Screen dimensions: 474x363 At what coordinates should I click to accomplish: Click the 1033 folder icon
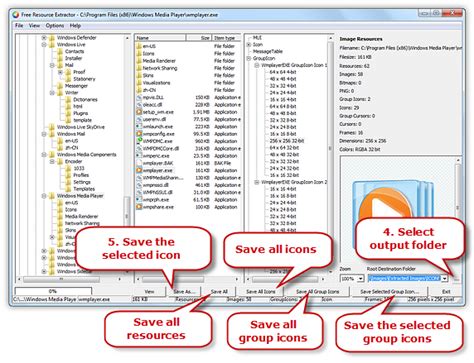(68, 168)
